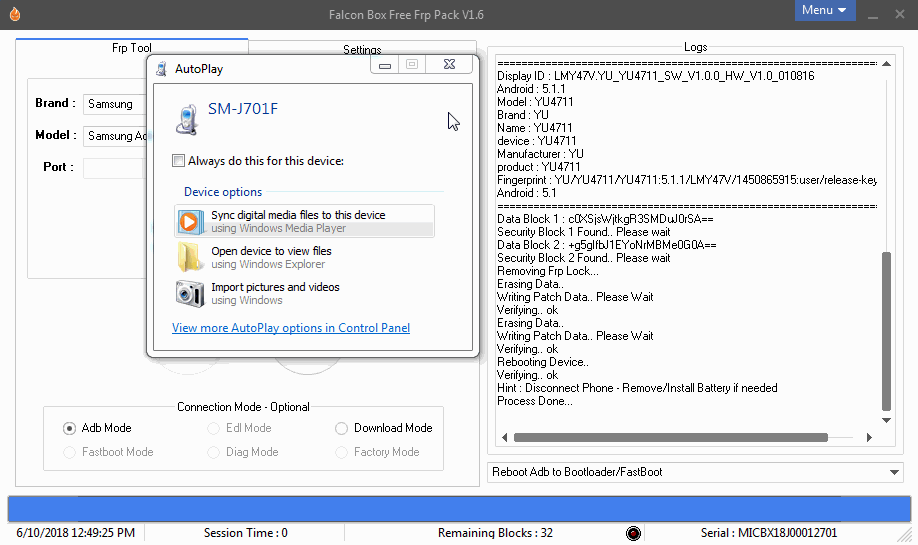Screen dimensions: 918x545
Task: Click the SM-J701F phone device icon
Action: point(187,119)
